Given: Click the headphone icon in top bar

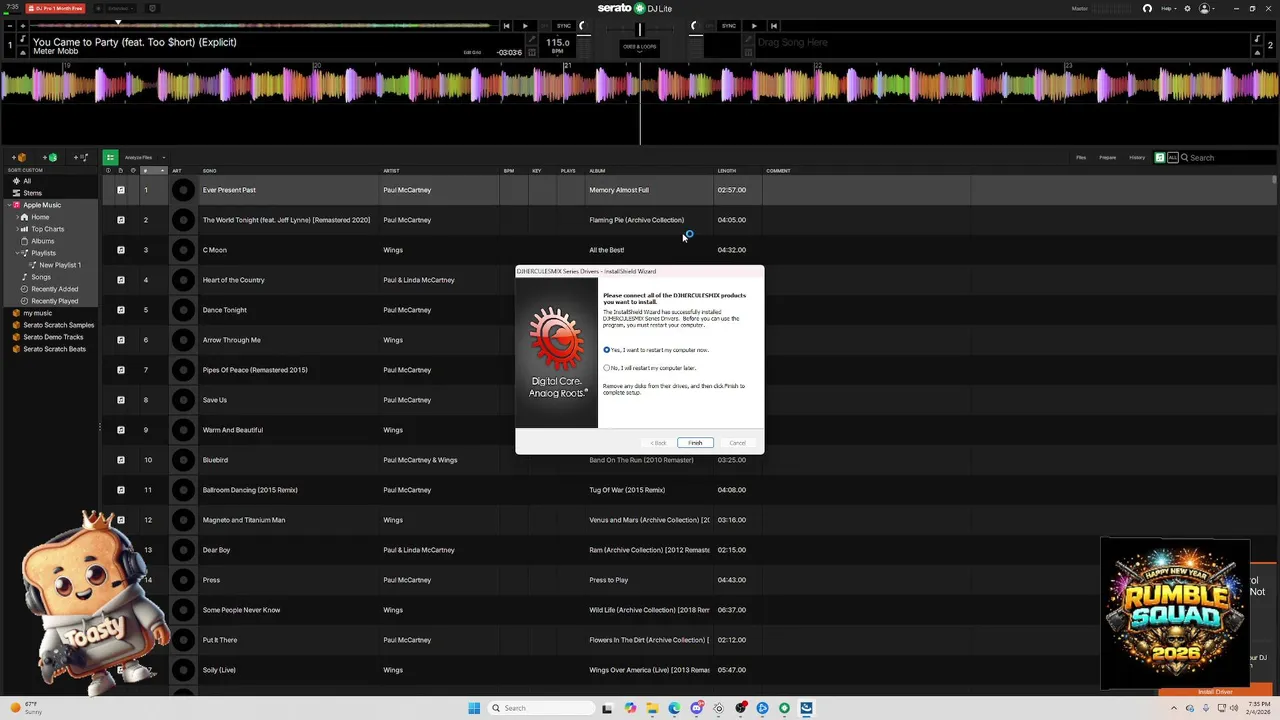Looking at the screenshot, I should [1147, 8].
